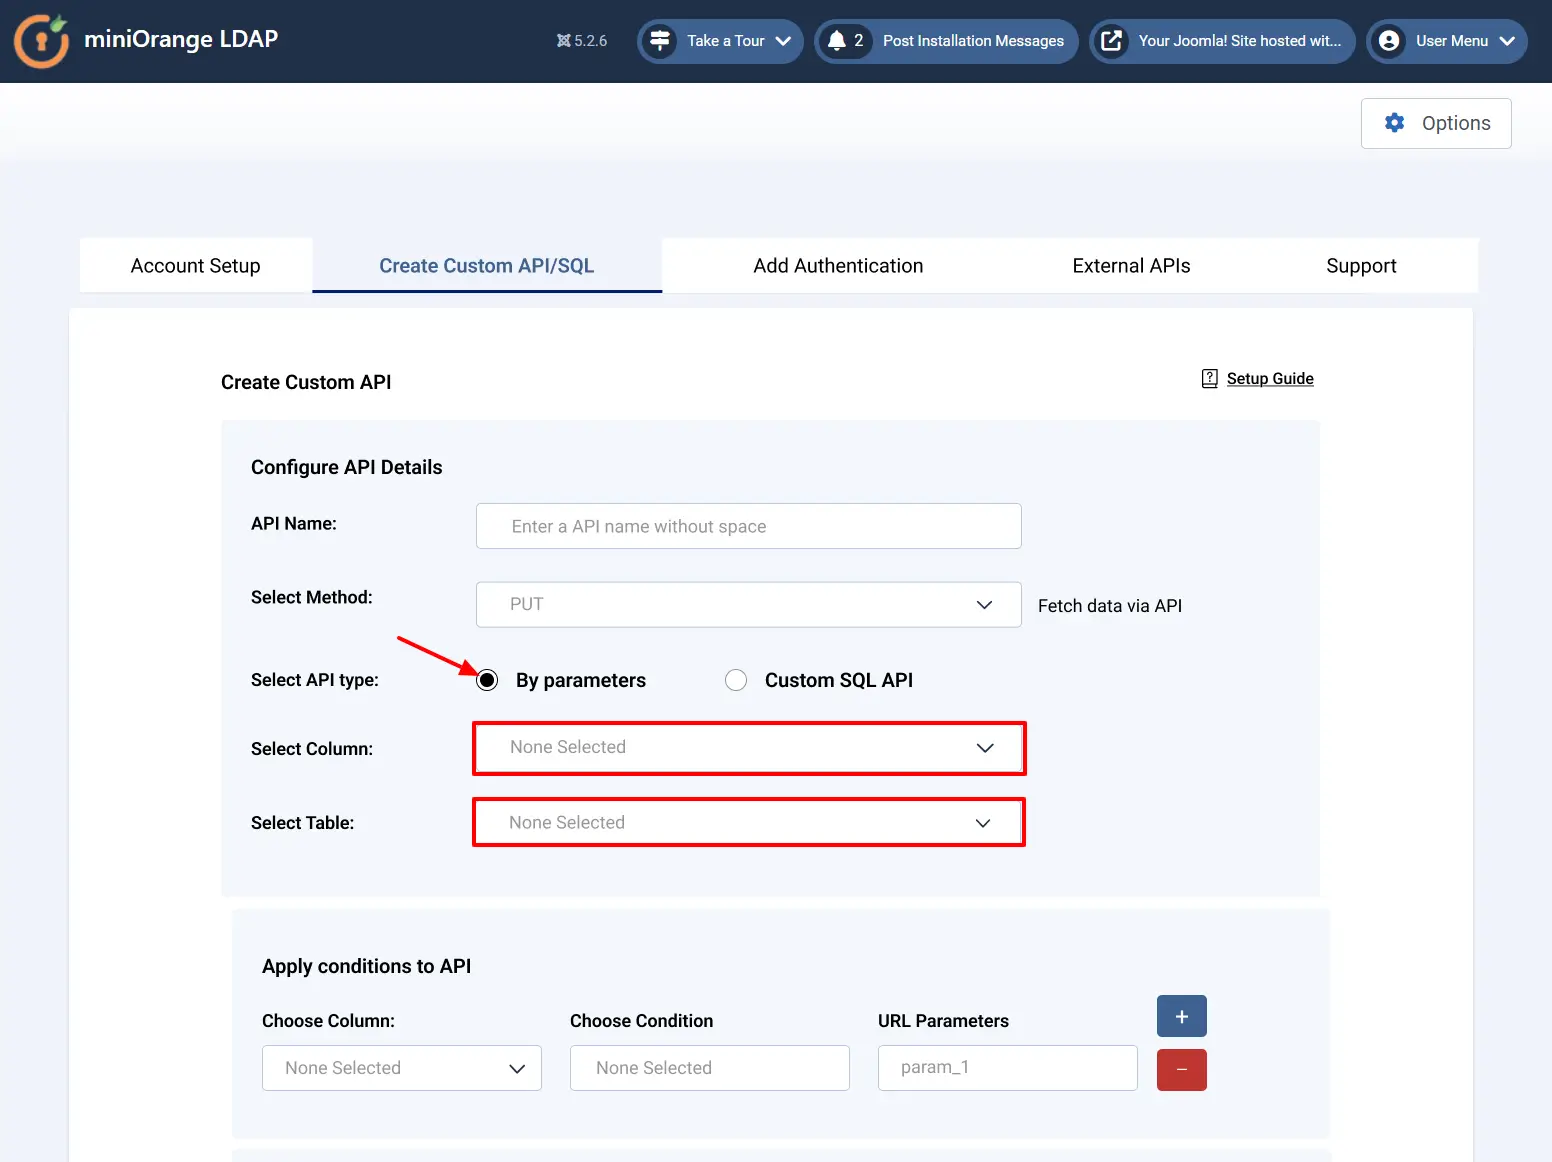This screenshot has width=1552, height=1162.
Task: Click the Joomla version 5.2.6 icon
Action: coord(564,41)
